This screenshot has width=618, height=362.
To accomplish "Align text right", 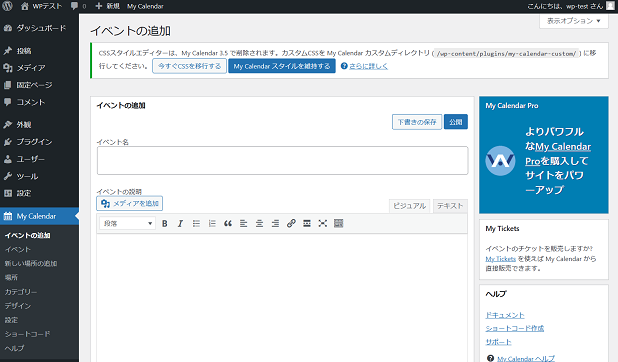I will pos(275,224).
